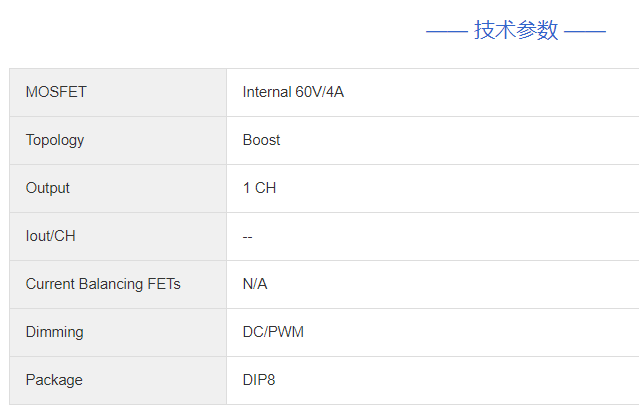Click the Iout/CH label cell

(51, 236)
